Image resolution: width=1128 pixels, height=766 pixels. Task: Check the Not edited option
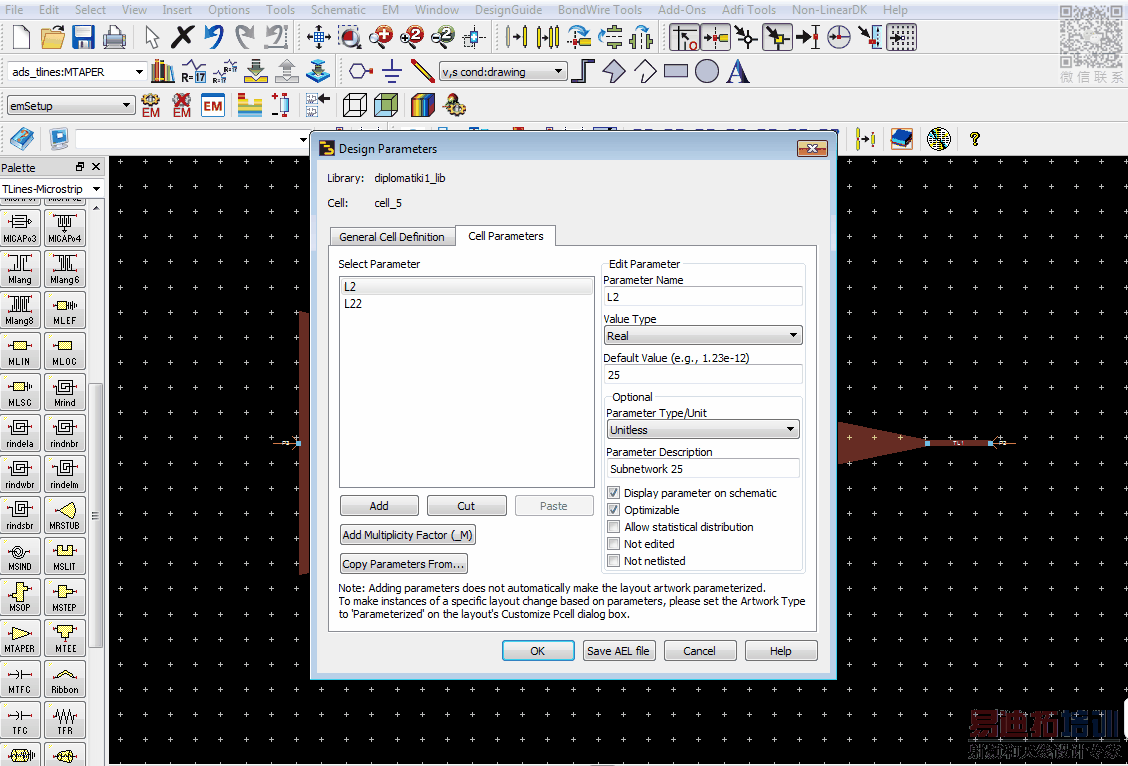click(x=614, y=544)
